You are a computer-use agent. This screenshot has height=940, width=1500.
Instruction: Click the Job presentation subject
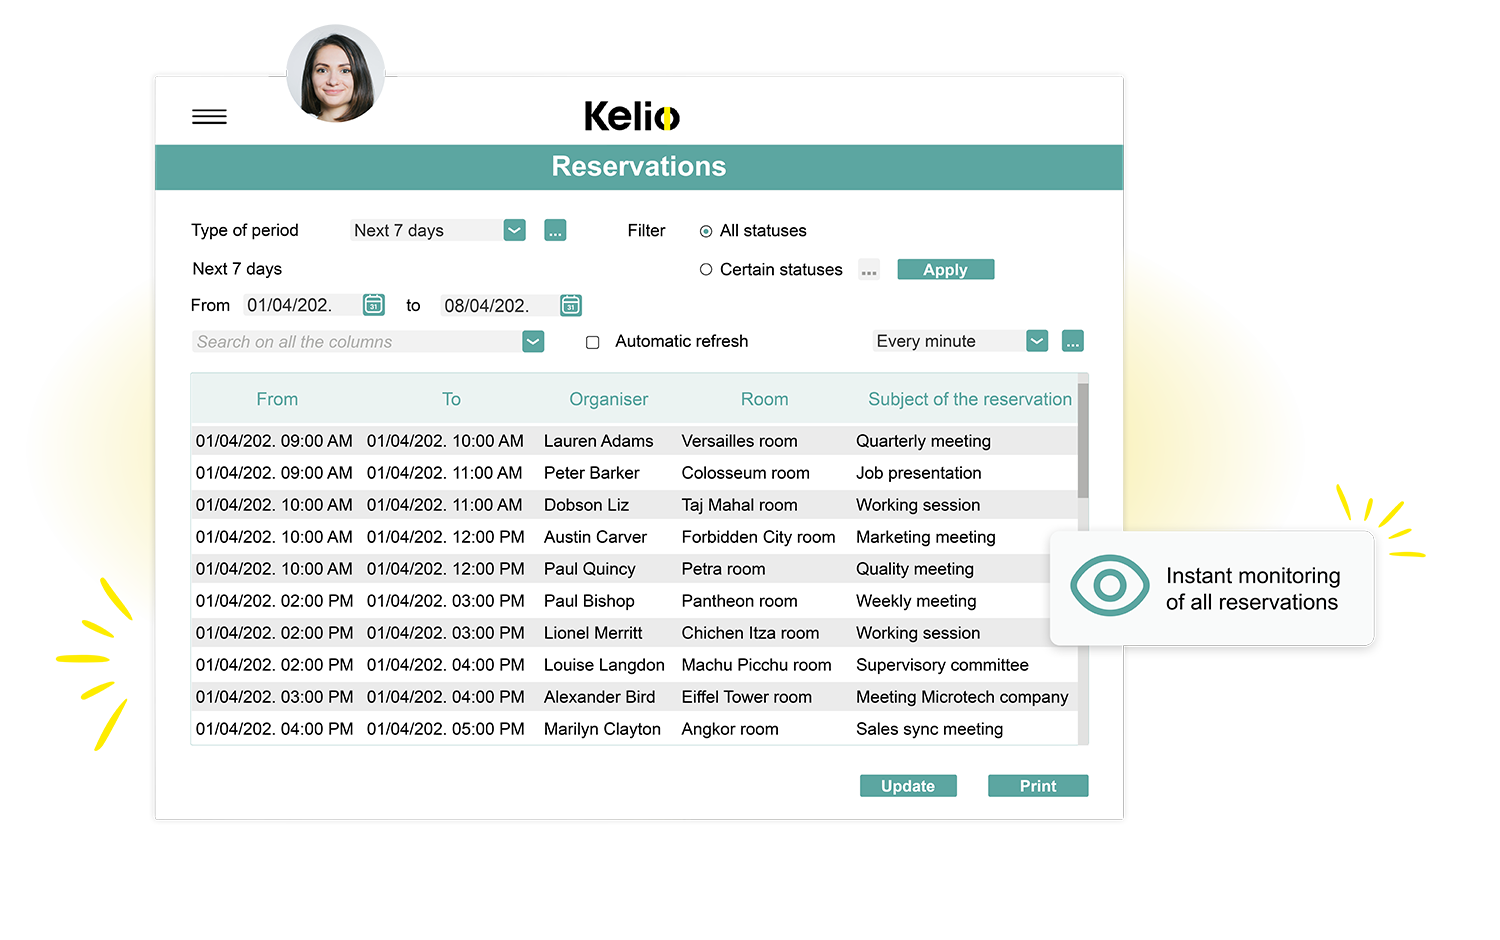coord(918,473)
